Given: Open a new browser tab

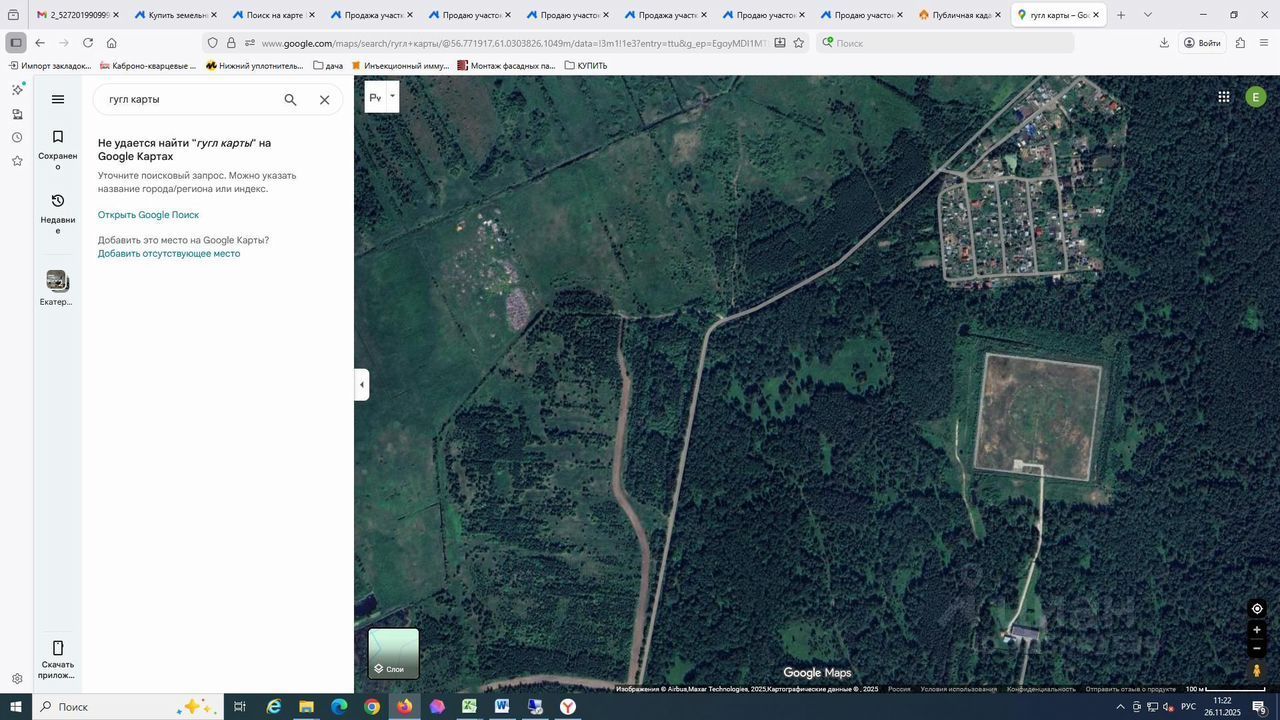Looking at the screenshot, I should 1121,15.
